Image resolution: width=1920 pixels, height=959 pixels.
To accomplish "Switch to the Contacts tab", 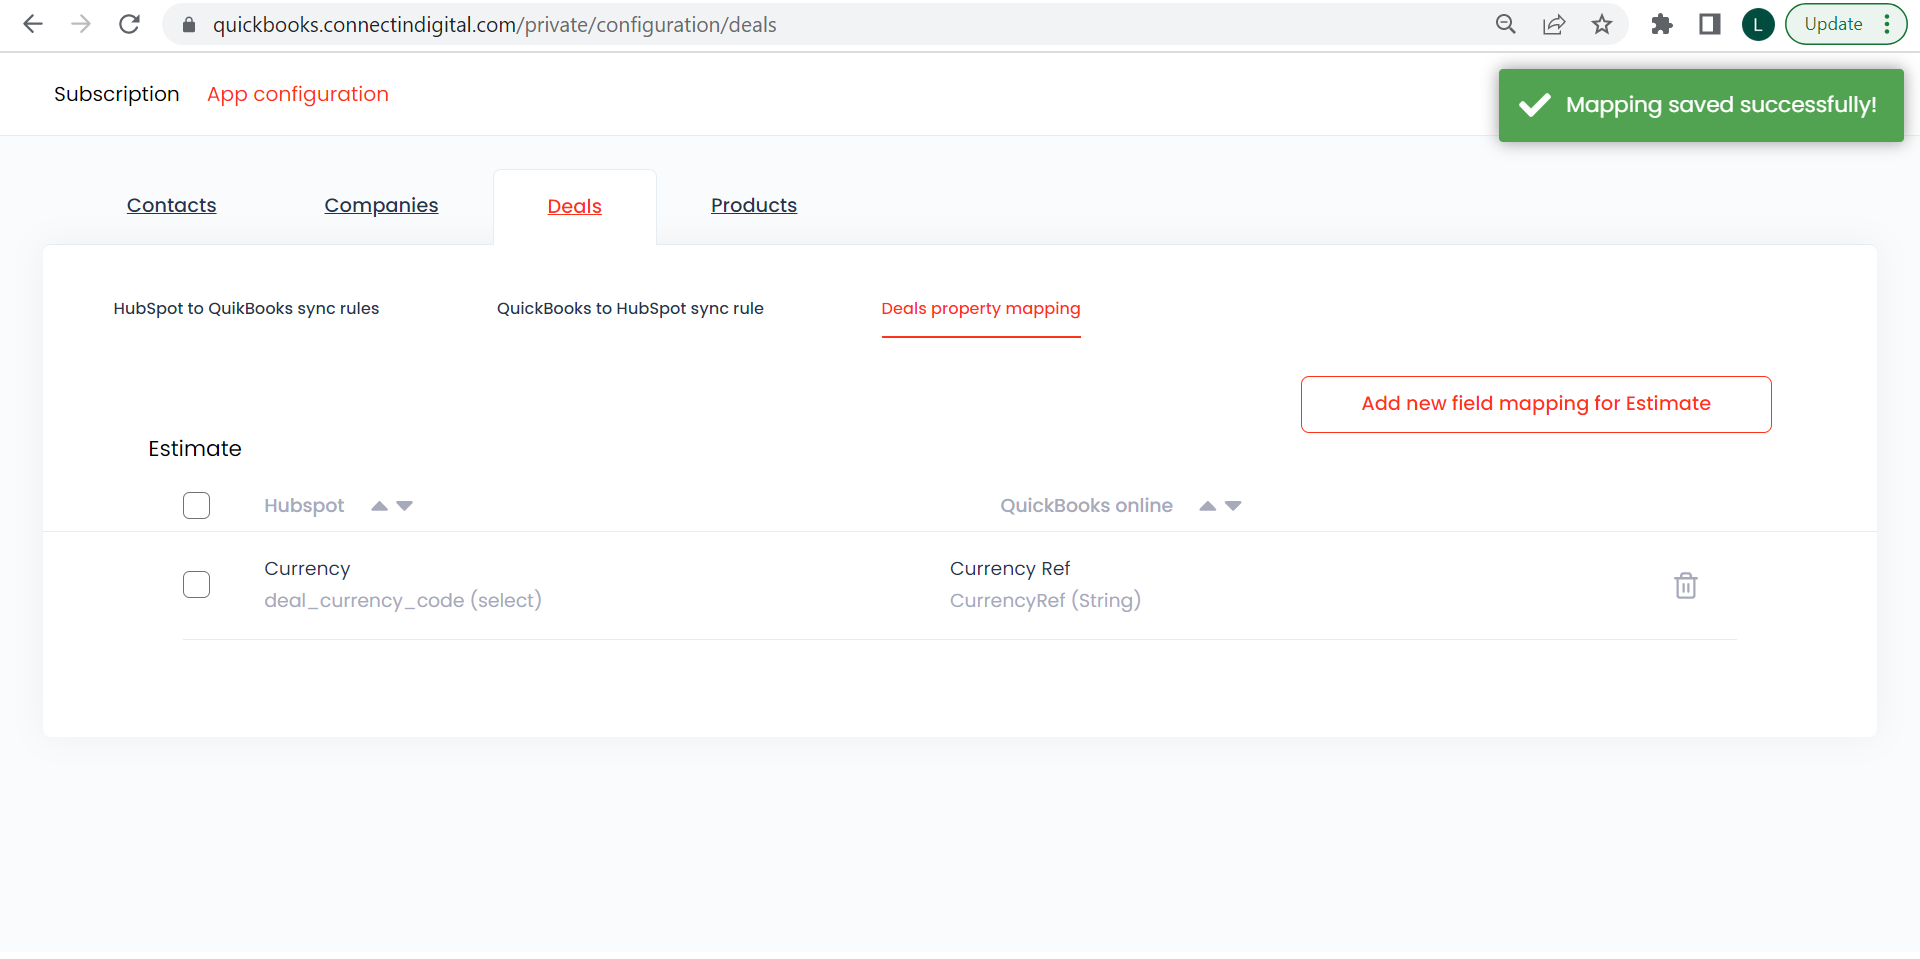I will coord(172,205).
